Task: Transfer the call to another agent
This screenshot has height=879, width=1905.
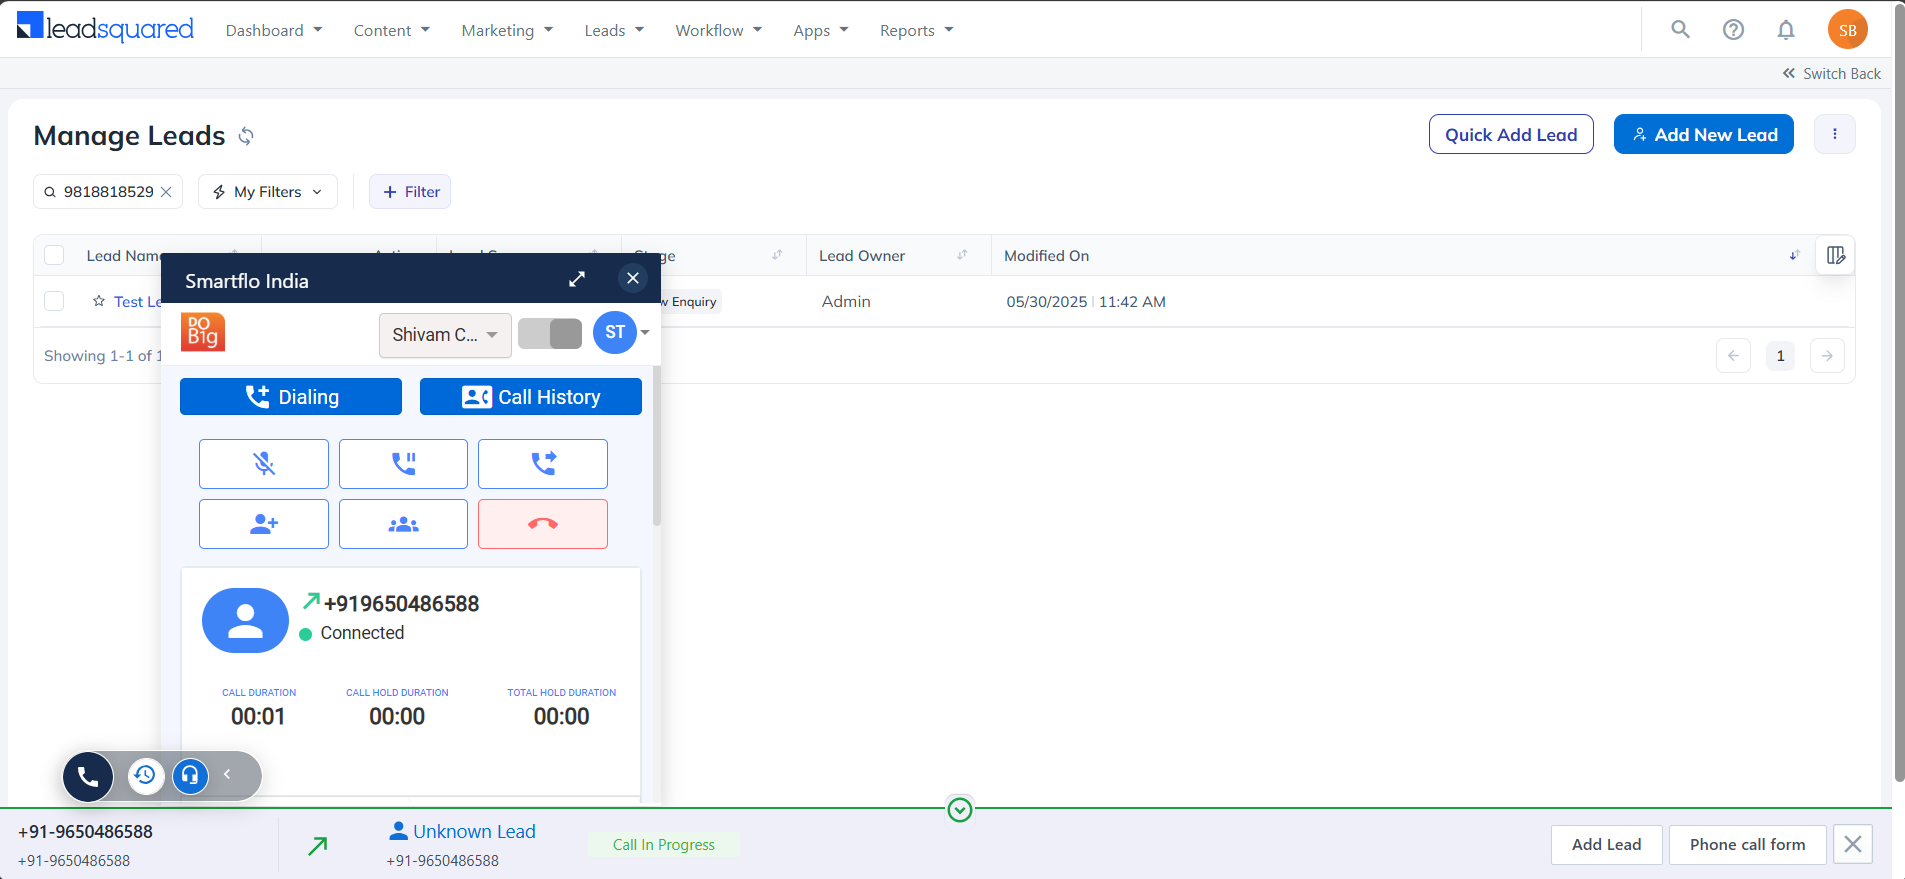Action: coord(543,464)
